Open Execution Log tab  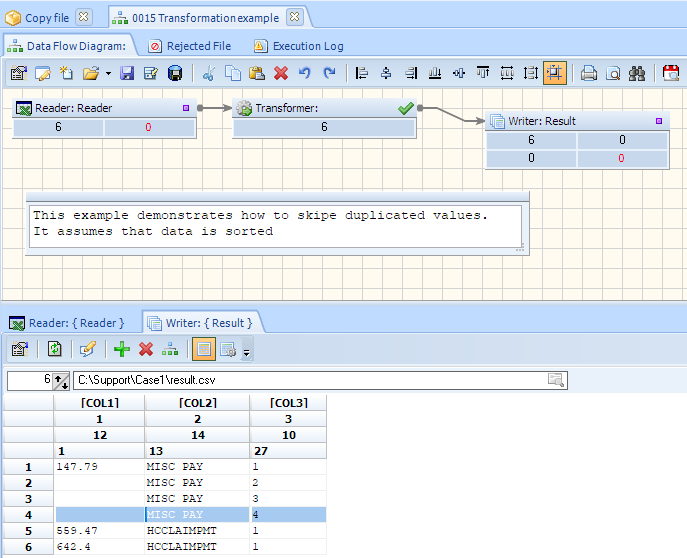299,46
